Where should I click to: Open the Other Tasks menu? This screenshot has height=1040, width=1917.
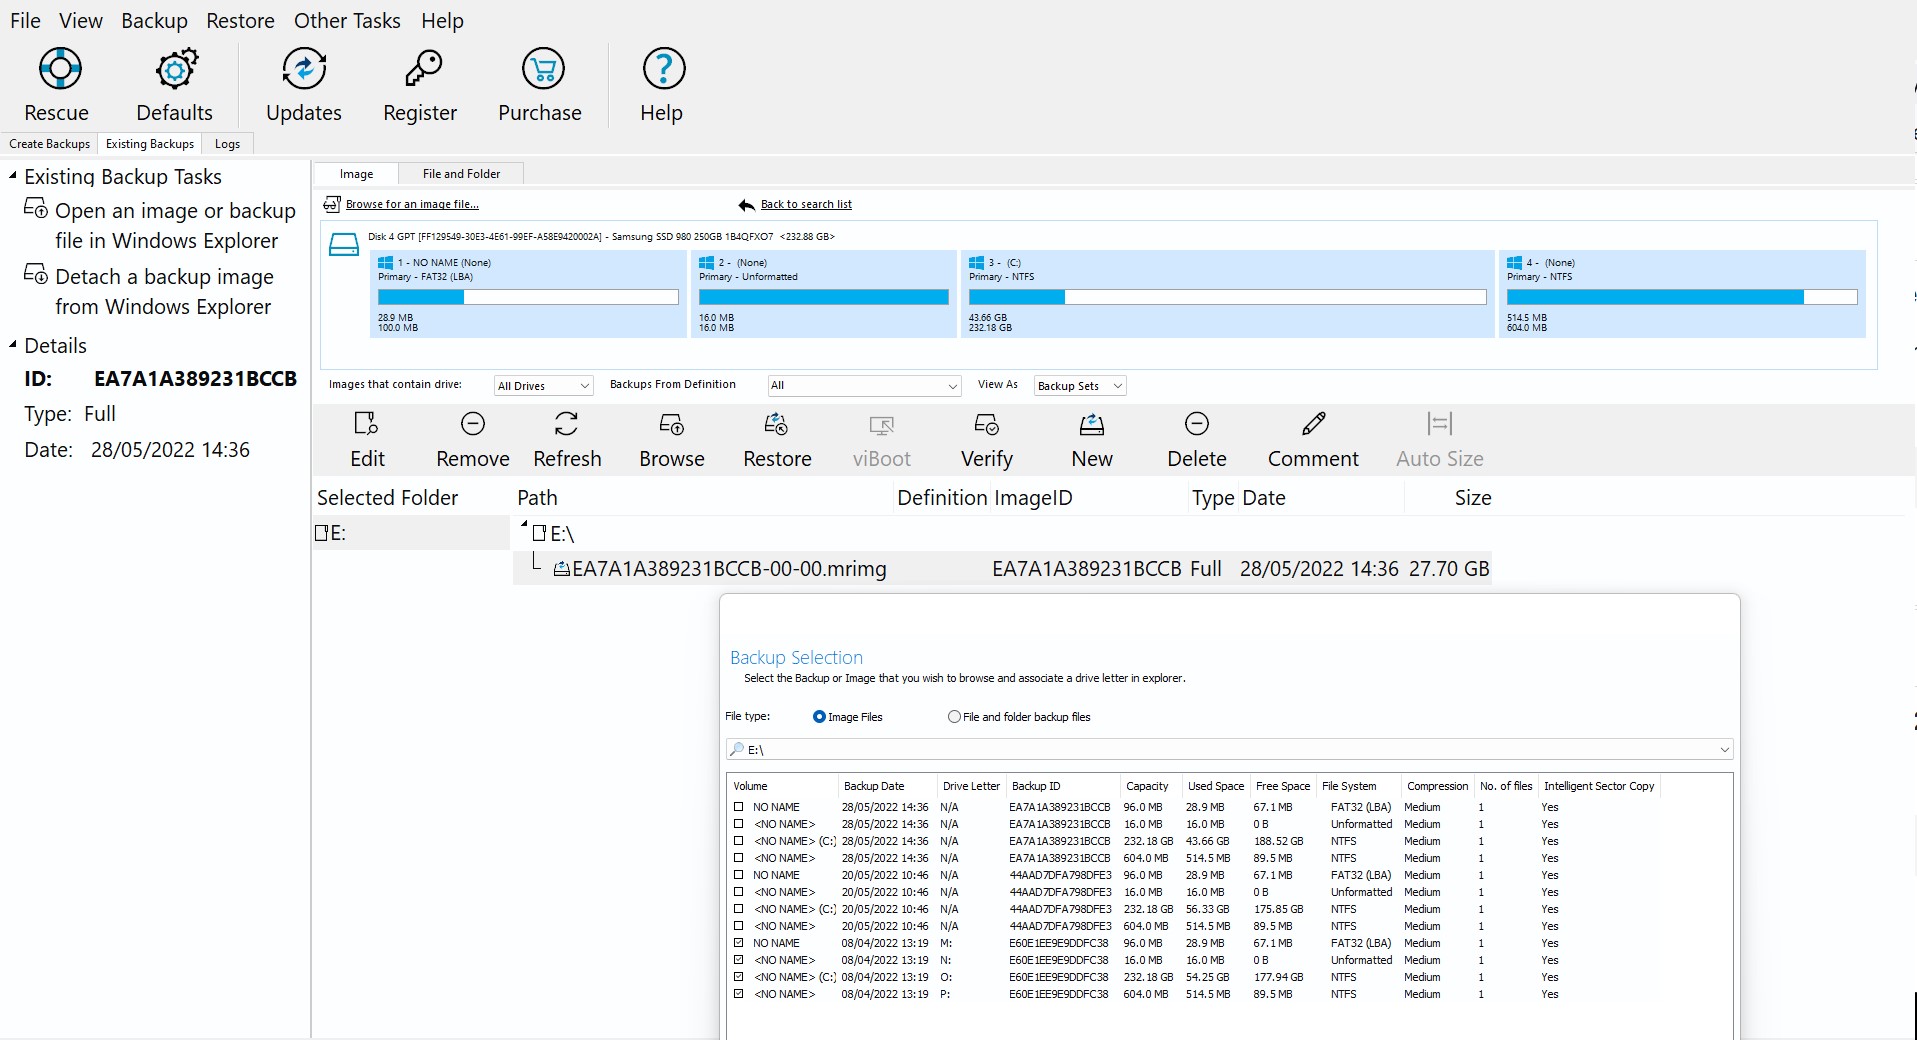click(346, 21)
